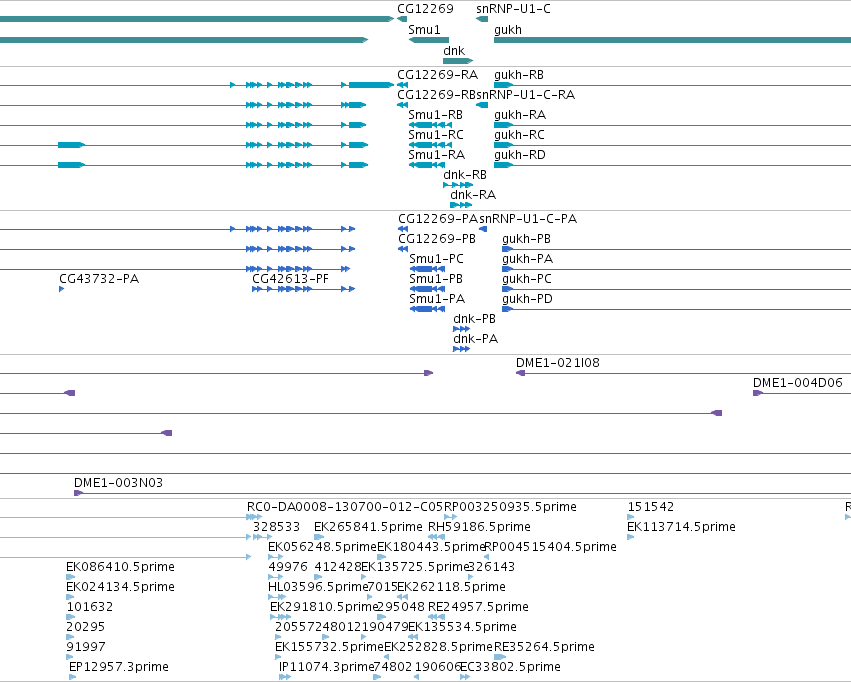Select transcript label gukh-RD

click(519, 155)
